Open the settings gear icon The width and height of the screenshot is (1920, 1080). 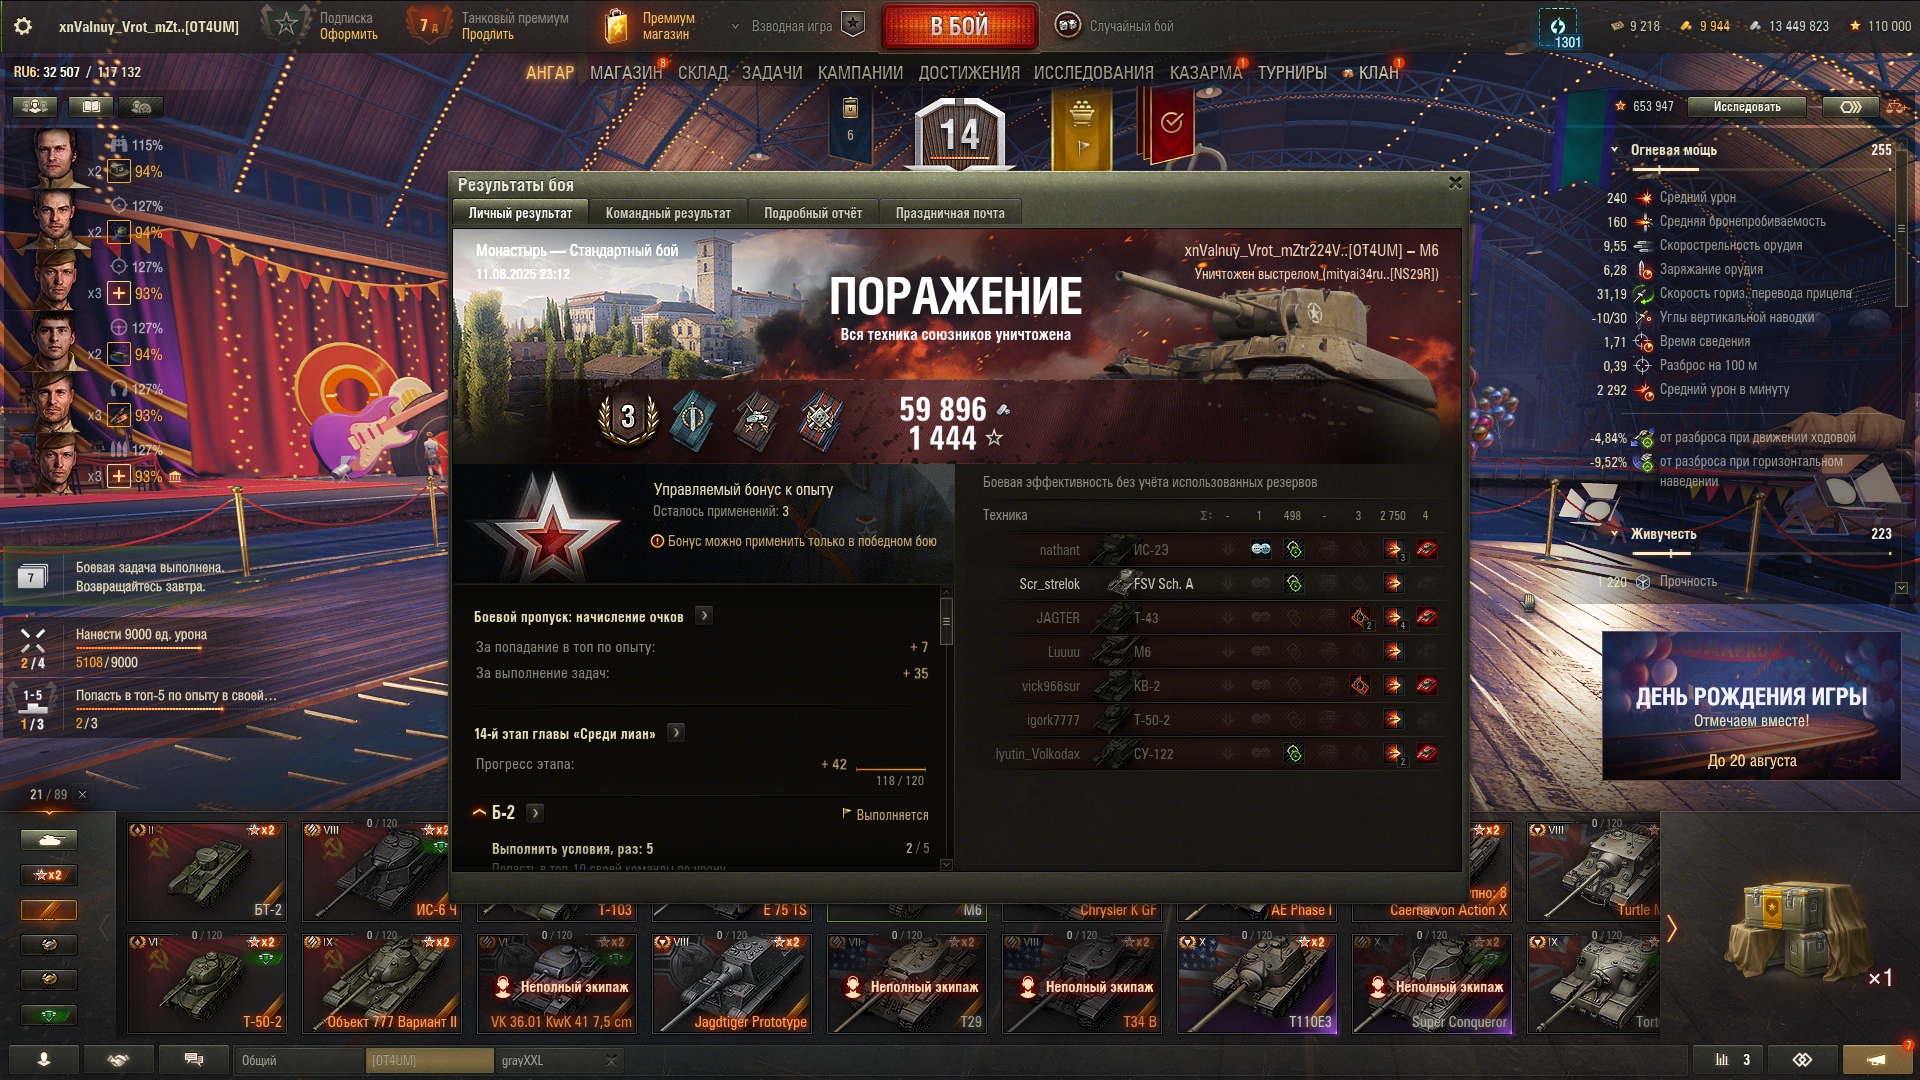[22, 26]
